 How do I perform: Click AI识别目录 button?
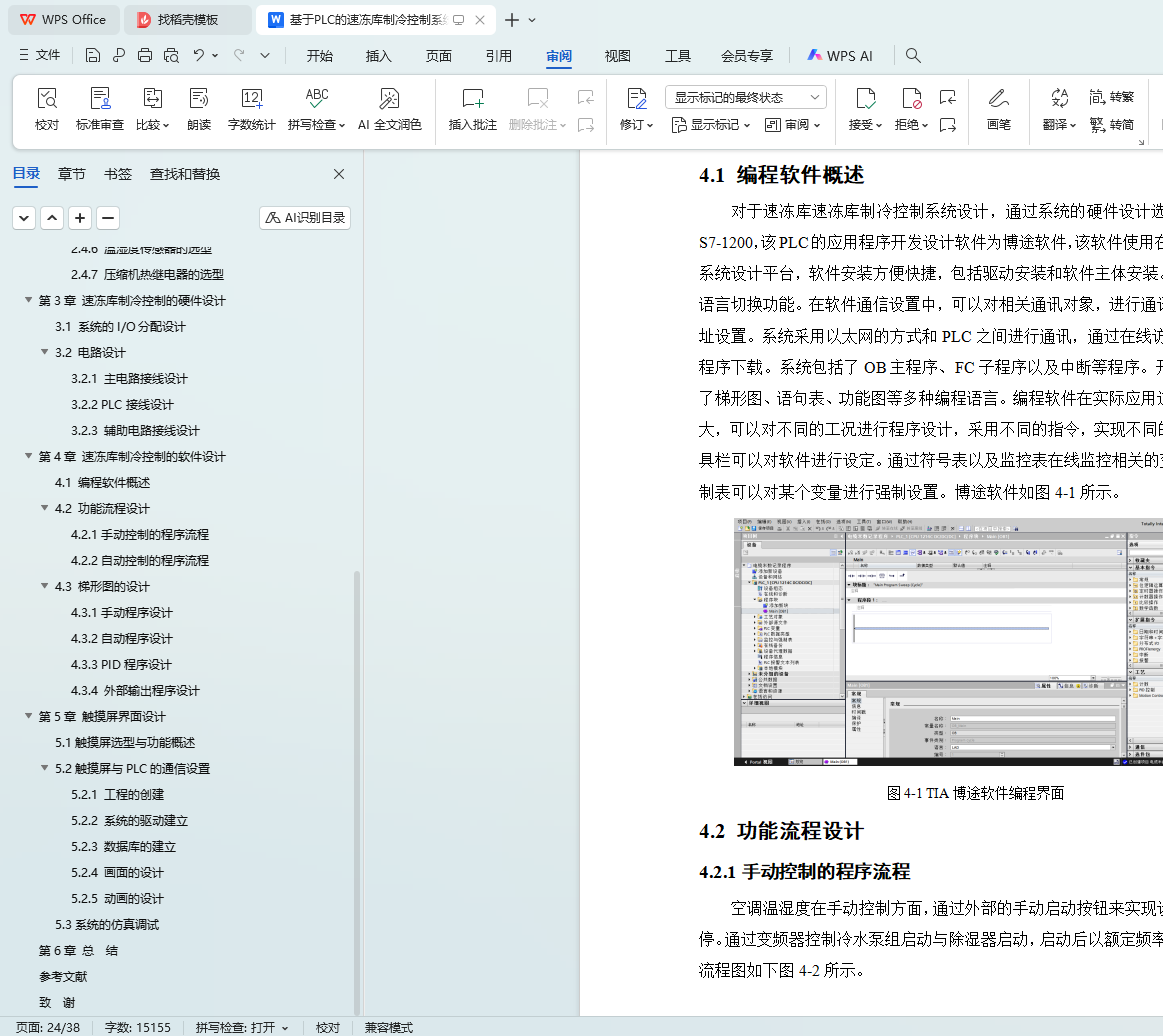tap(305, 217)
